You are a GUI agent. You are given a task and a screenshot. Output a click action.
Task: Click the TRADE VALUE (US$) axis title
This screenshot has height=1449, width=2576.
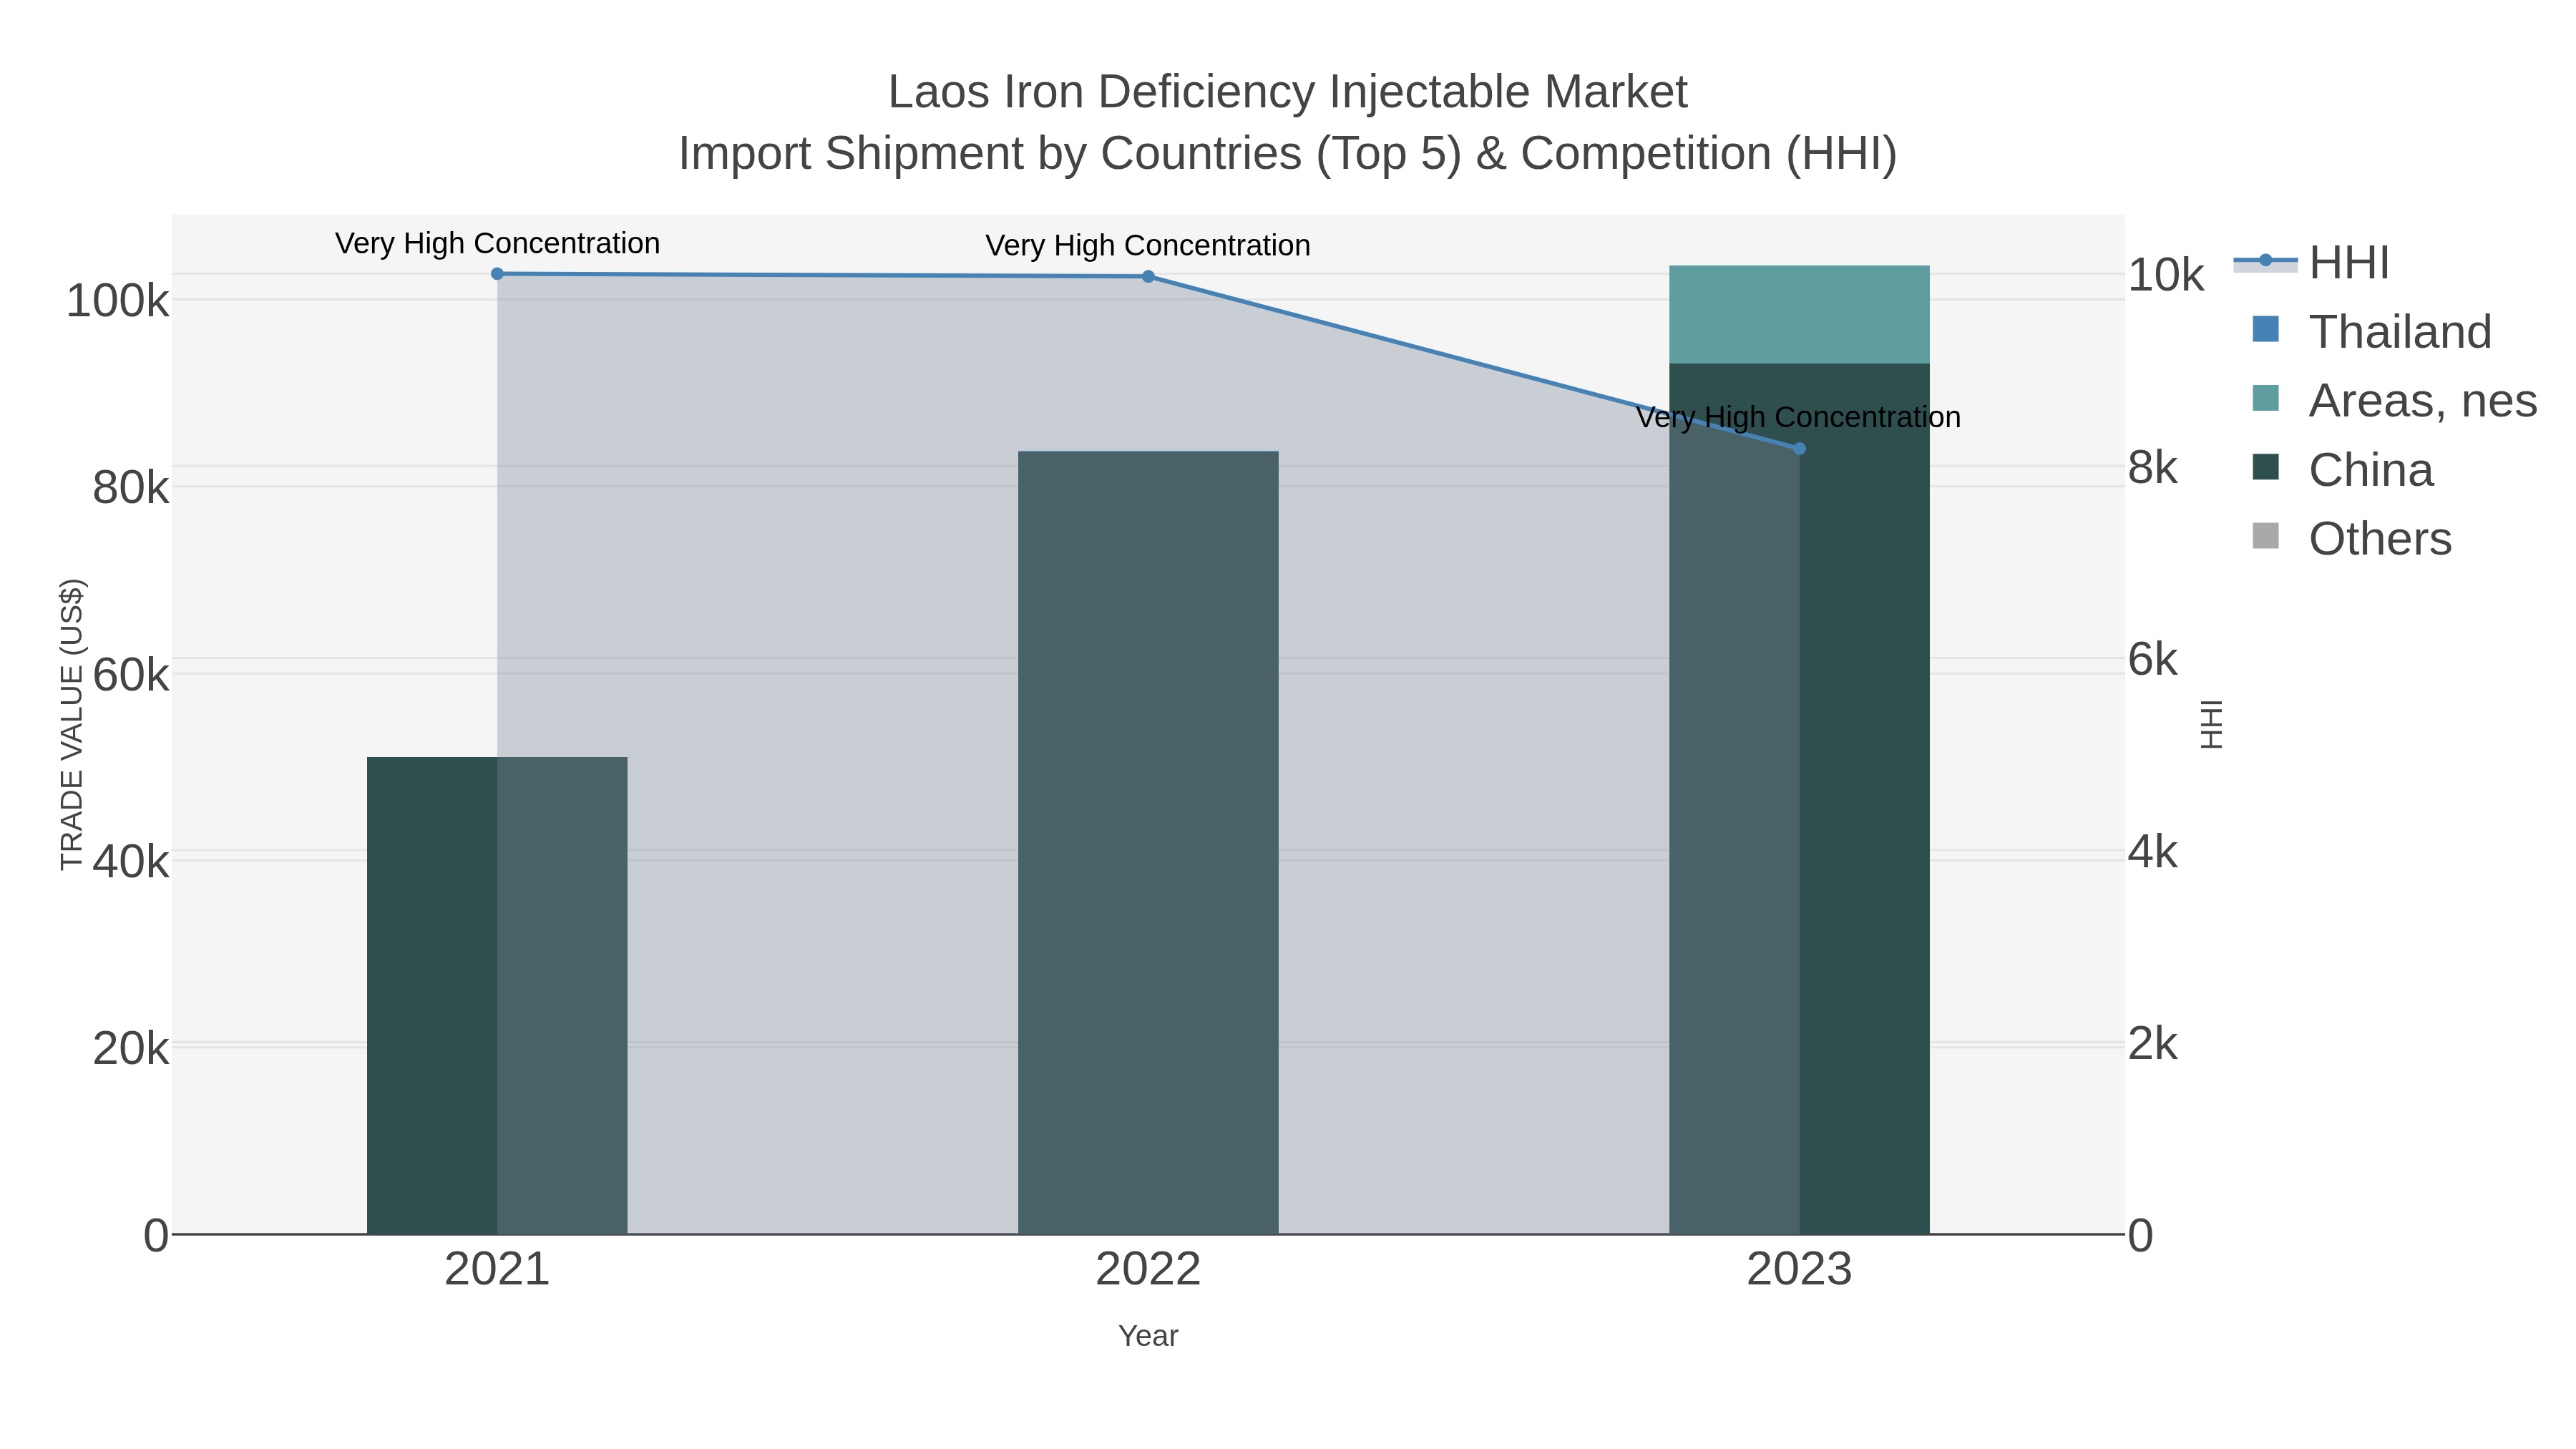tap(72, 724)
